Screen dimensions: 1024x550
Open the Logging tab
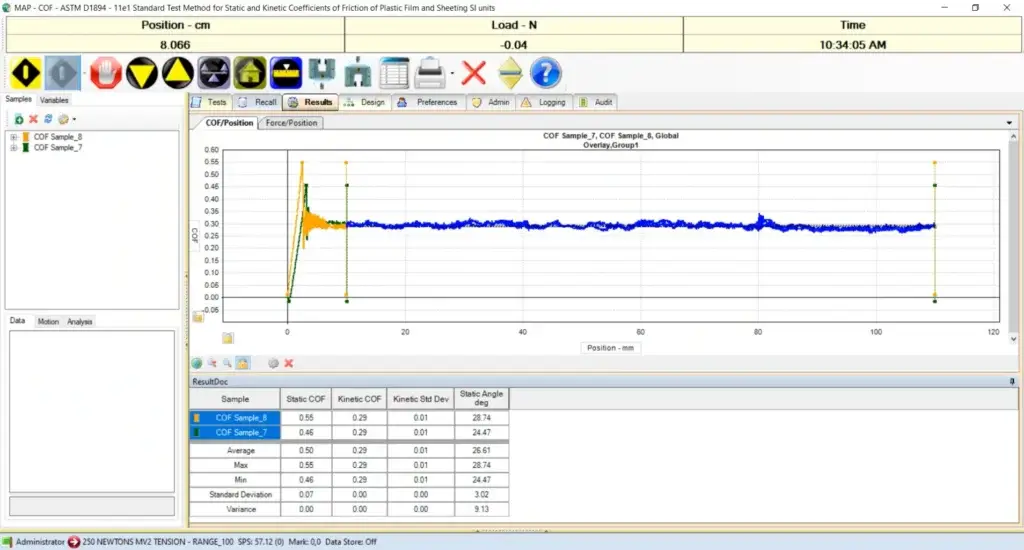point(544,102)
